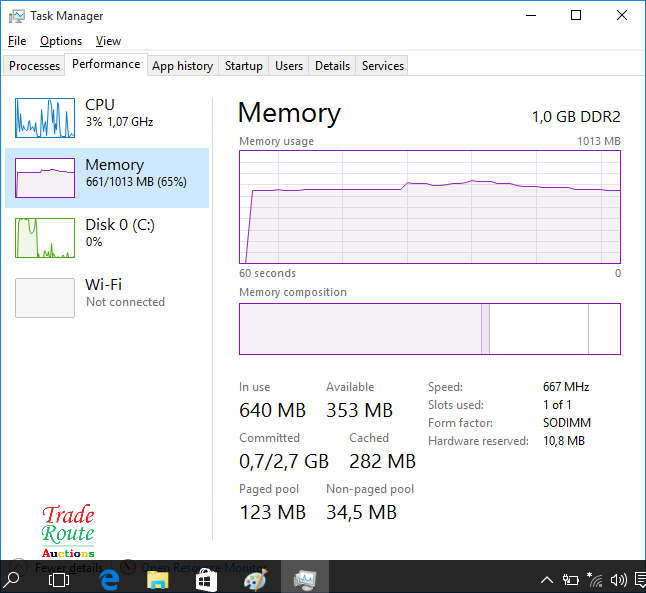The height and width of the screenshot is (593, 646).
Task: Open the File menu
Action: click(17, 41)
